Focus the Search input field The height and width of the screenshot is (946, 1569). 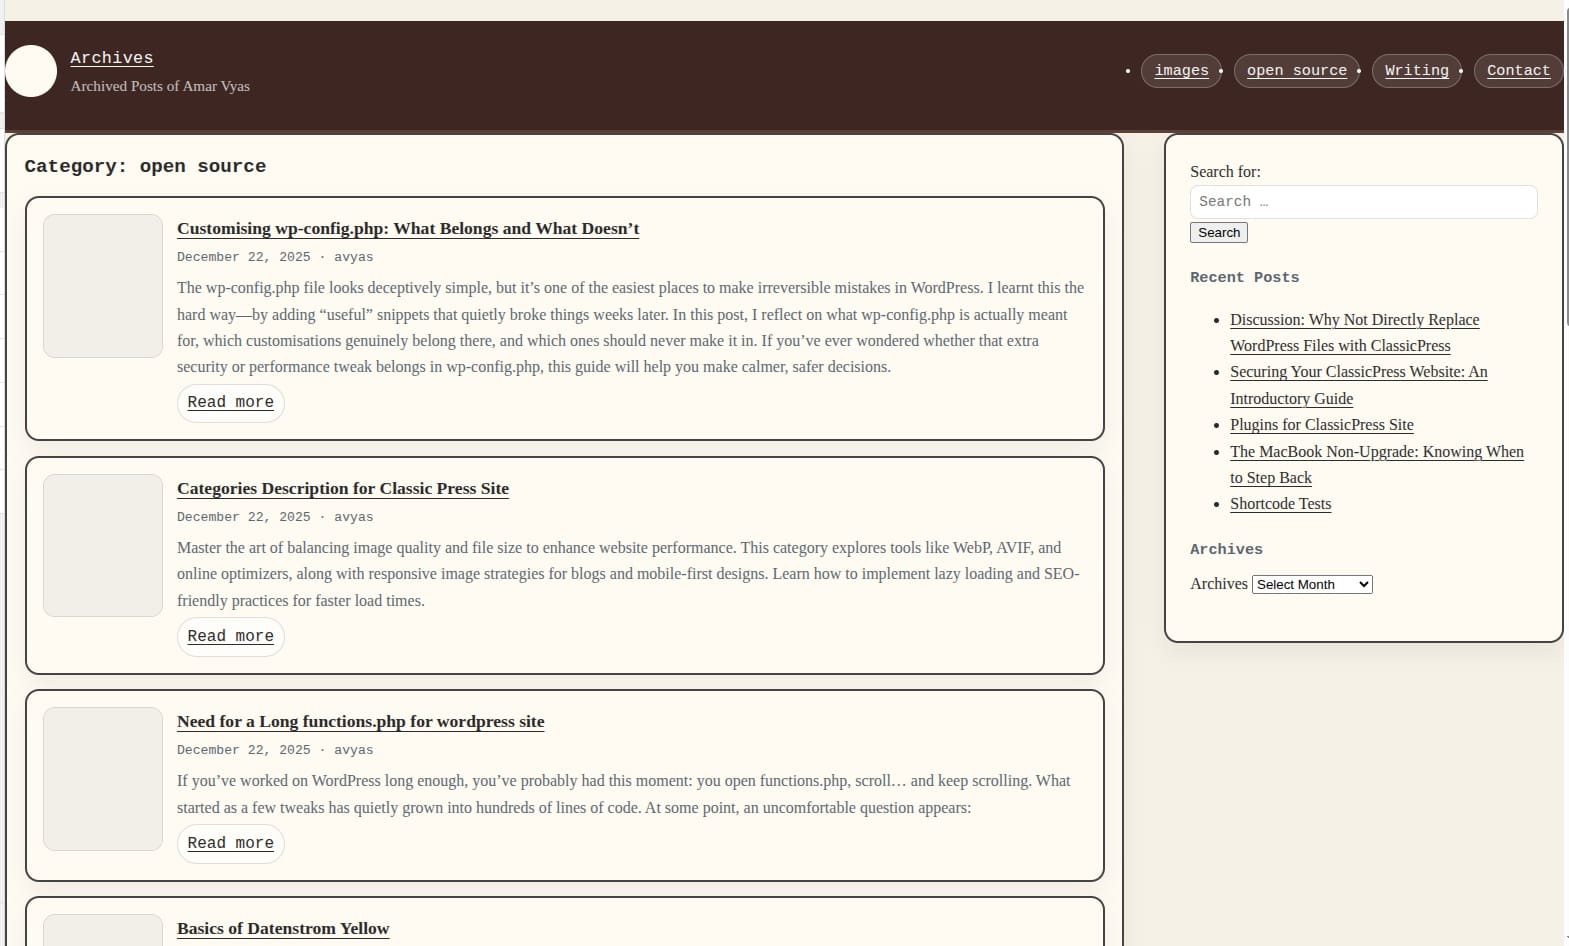click(x=1363, y=202)
